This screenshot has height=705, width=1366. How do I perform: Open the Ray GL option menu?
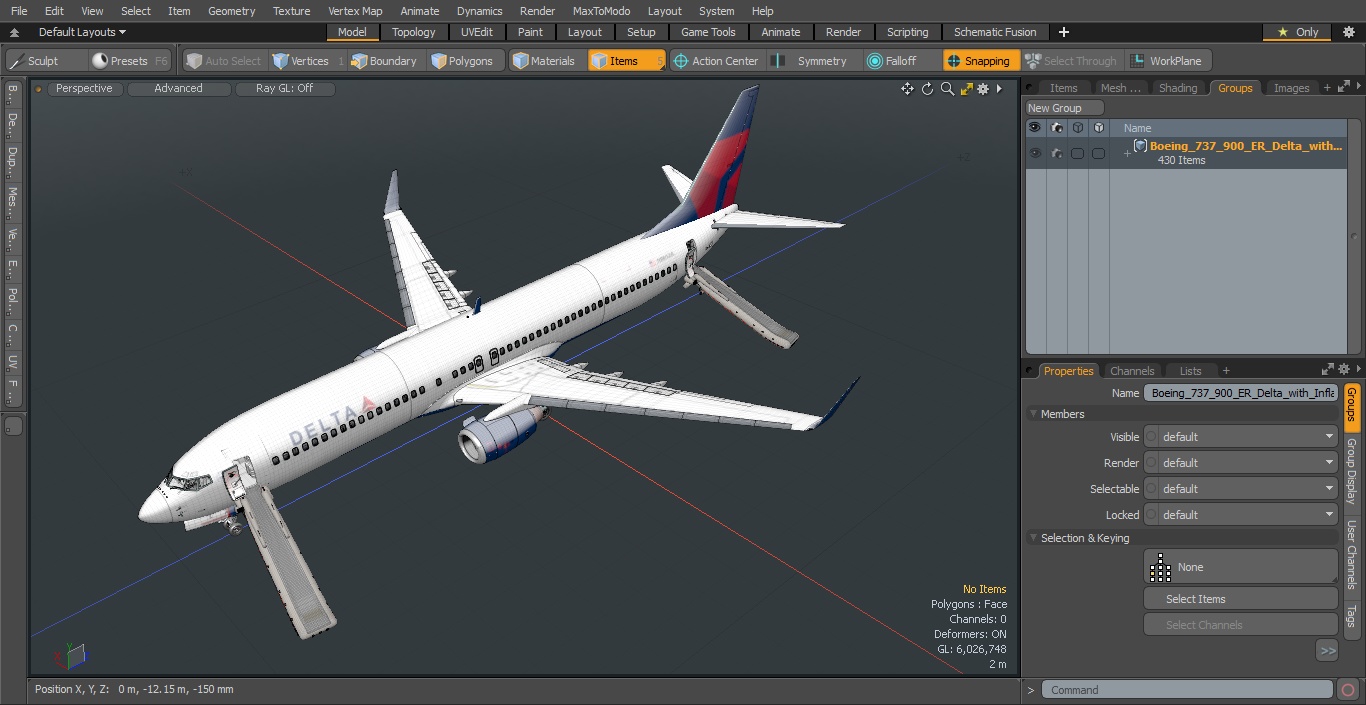point(285,89)
